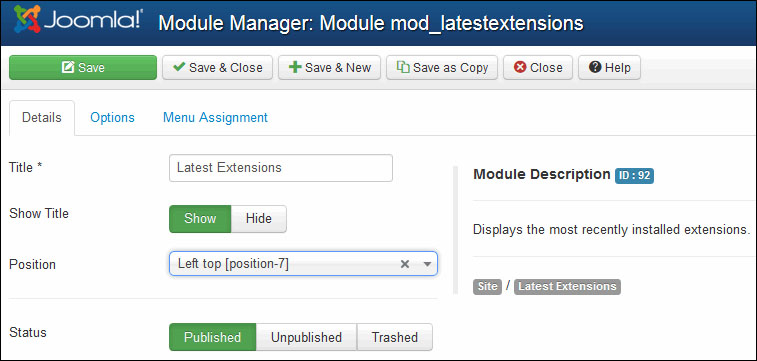Open the Left top [position-7] combo box
757x361 pixels.
[303, 264]
